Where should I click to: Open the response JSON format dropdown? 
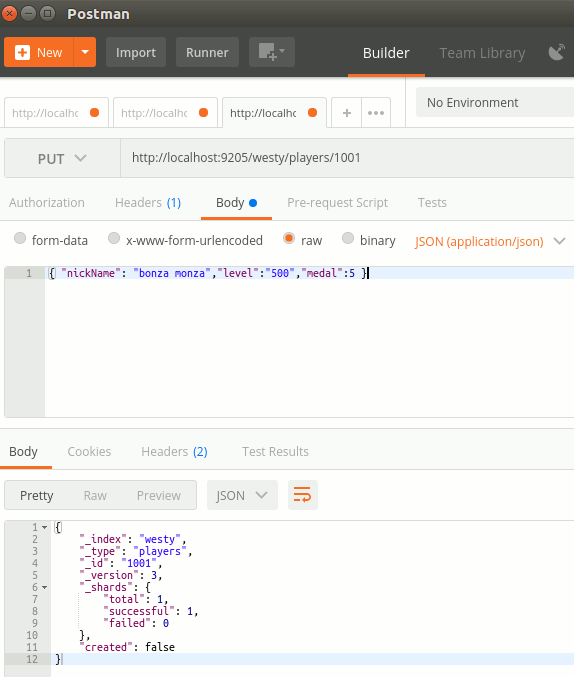tap(242, 495)
